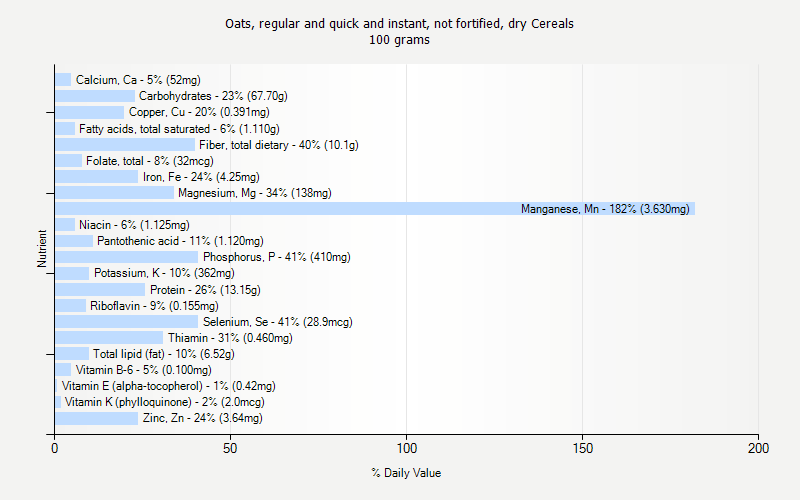Click the chart title about Oats
Image resolution: width=800 pixels, height=500 pixels.
click(x=400, y=24)
